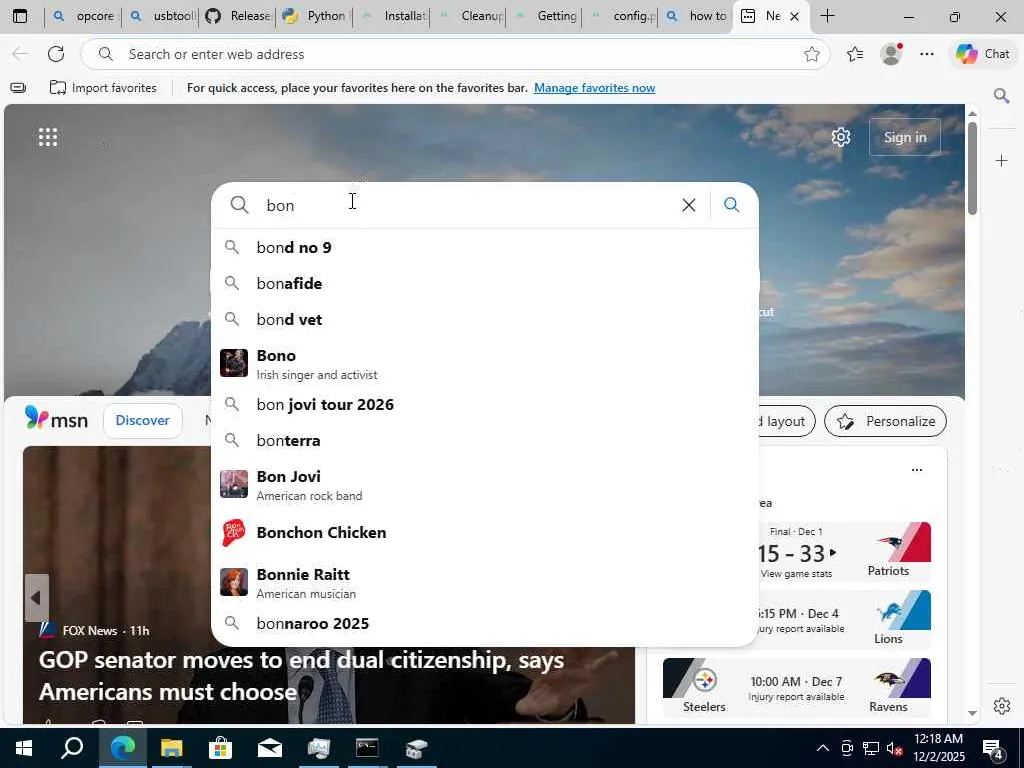Submit search with blue magnifier icon
This screenshot has height=768, width=1024.
click(731, 205)
